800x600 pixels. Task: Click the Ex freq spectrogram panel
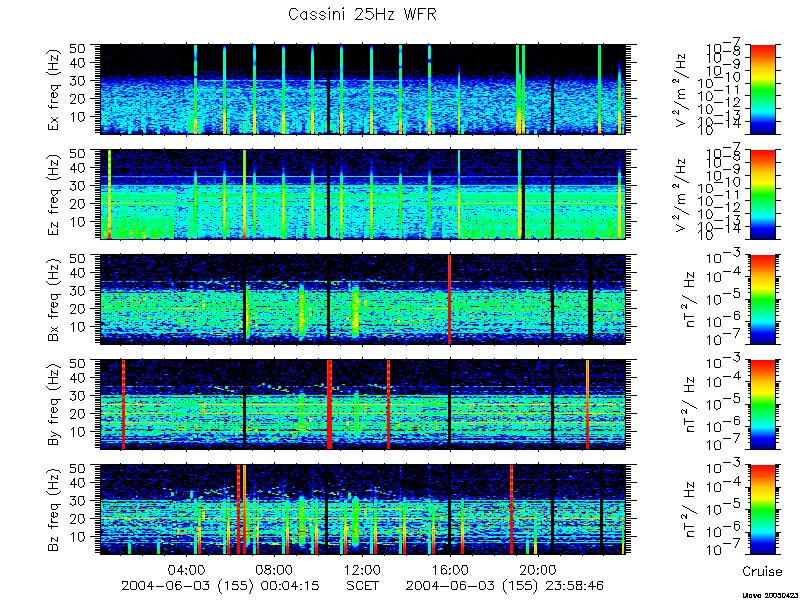tap(362, 89)
